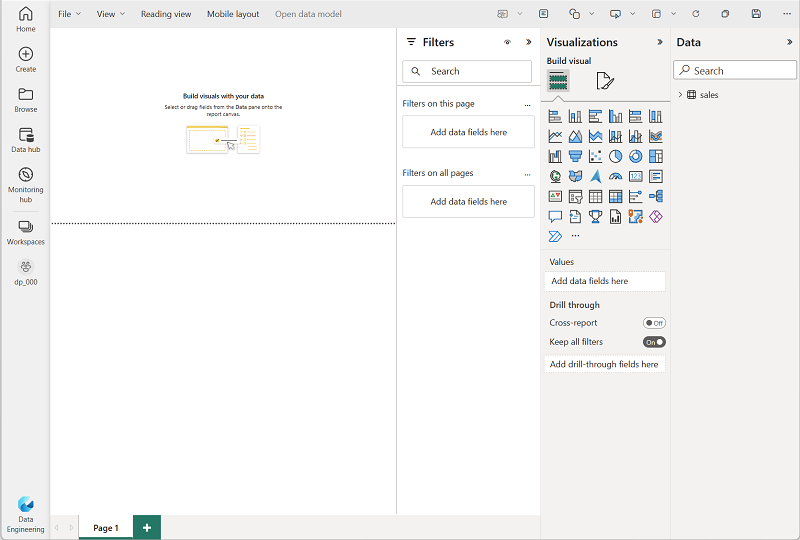The height and width of the screenshot is (540, 800).
Task: Open Data hub in left navigation
Action: (26, 140)
